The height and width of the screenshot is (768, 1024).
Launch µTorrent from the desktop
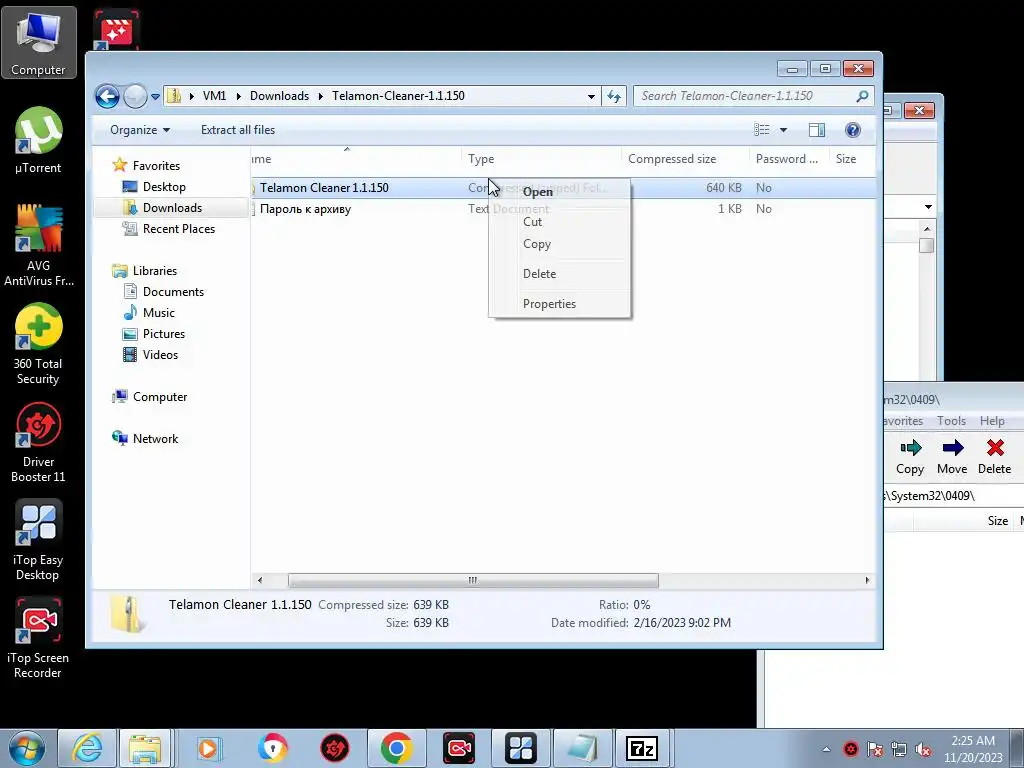point(39,140)
